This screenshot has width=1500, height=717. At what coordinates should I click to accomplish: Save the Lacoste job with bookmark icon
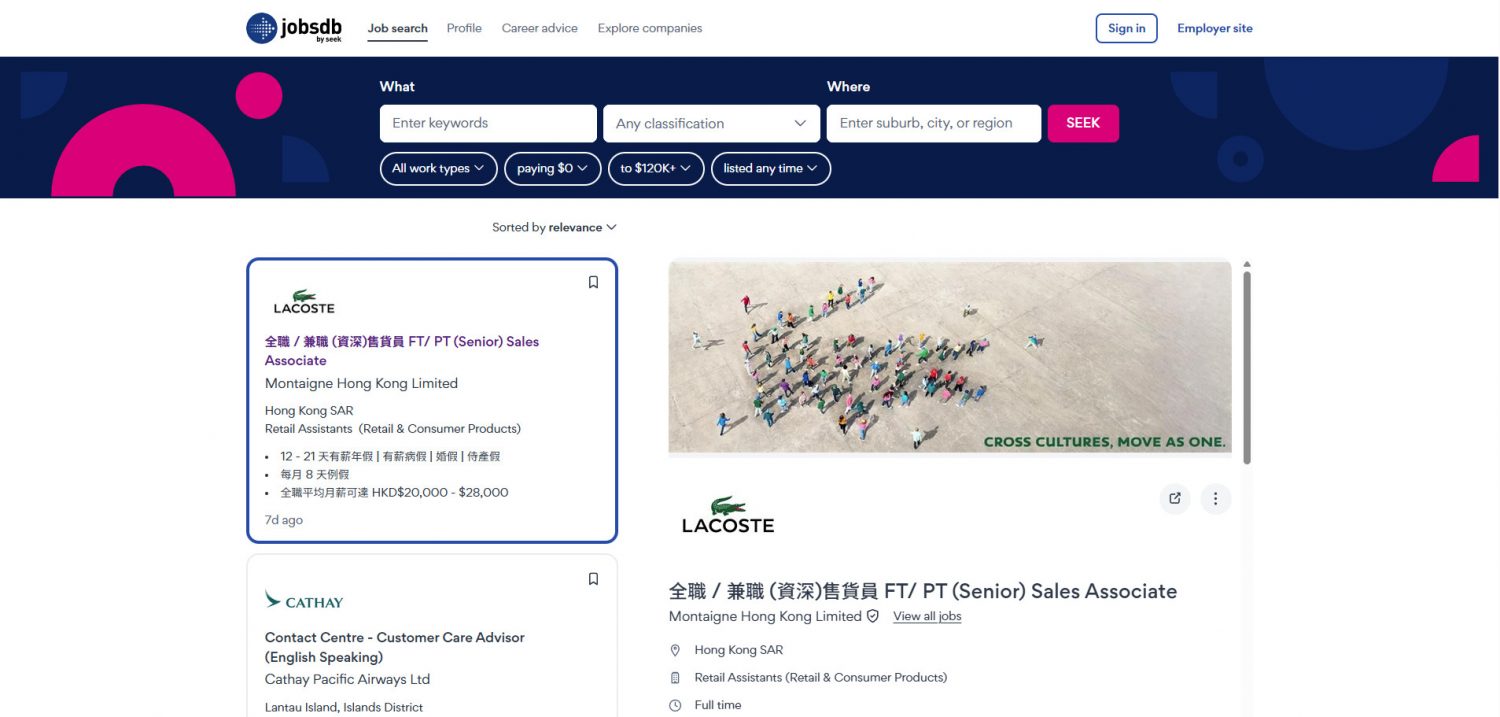(x=593, y=282)
